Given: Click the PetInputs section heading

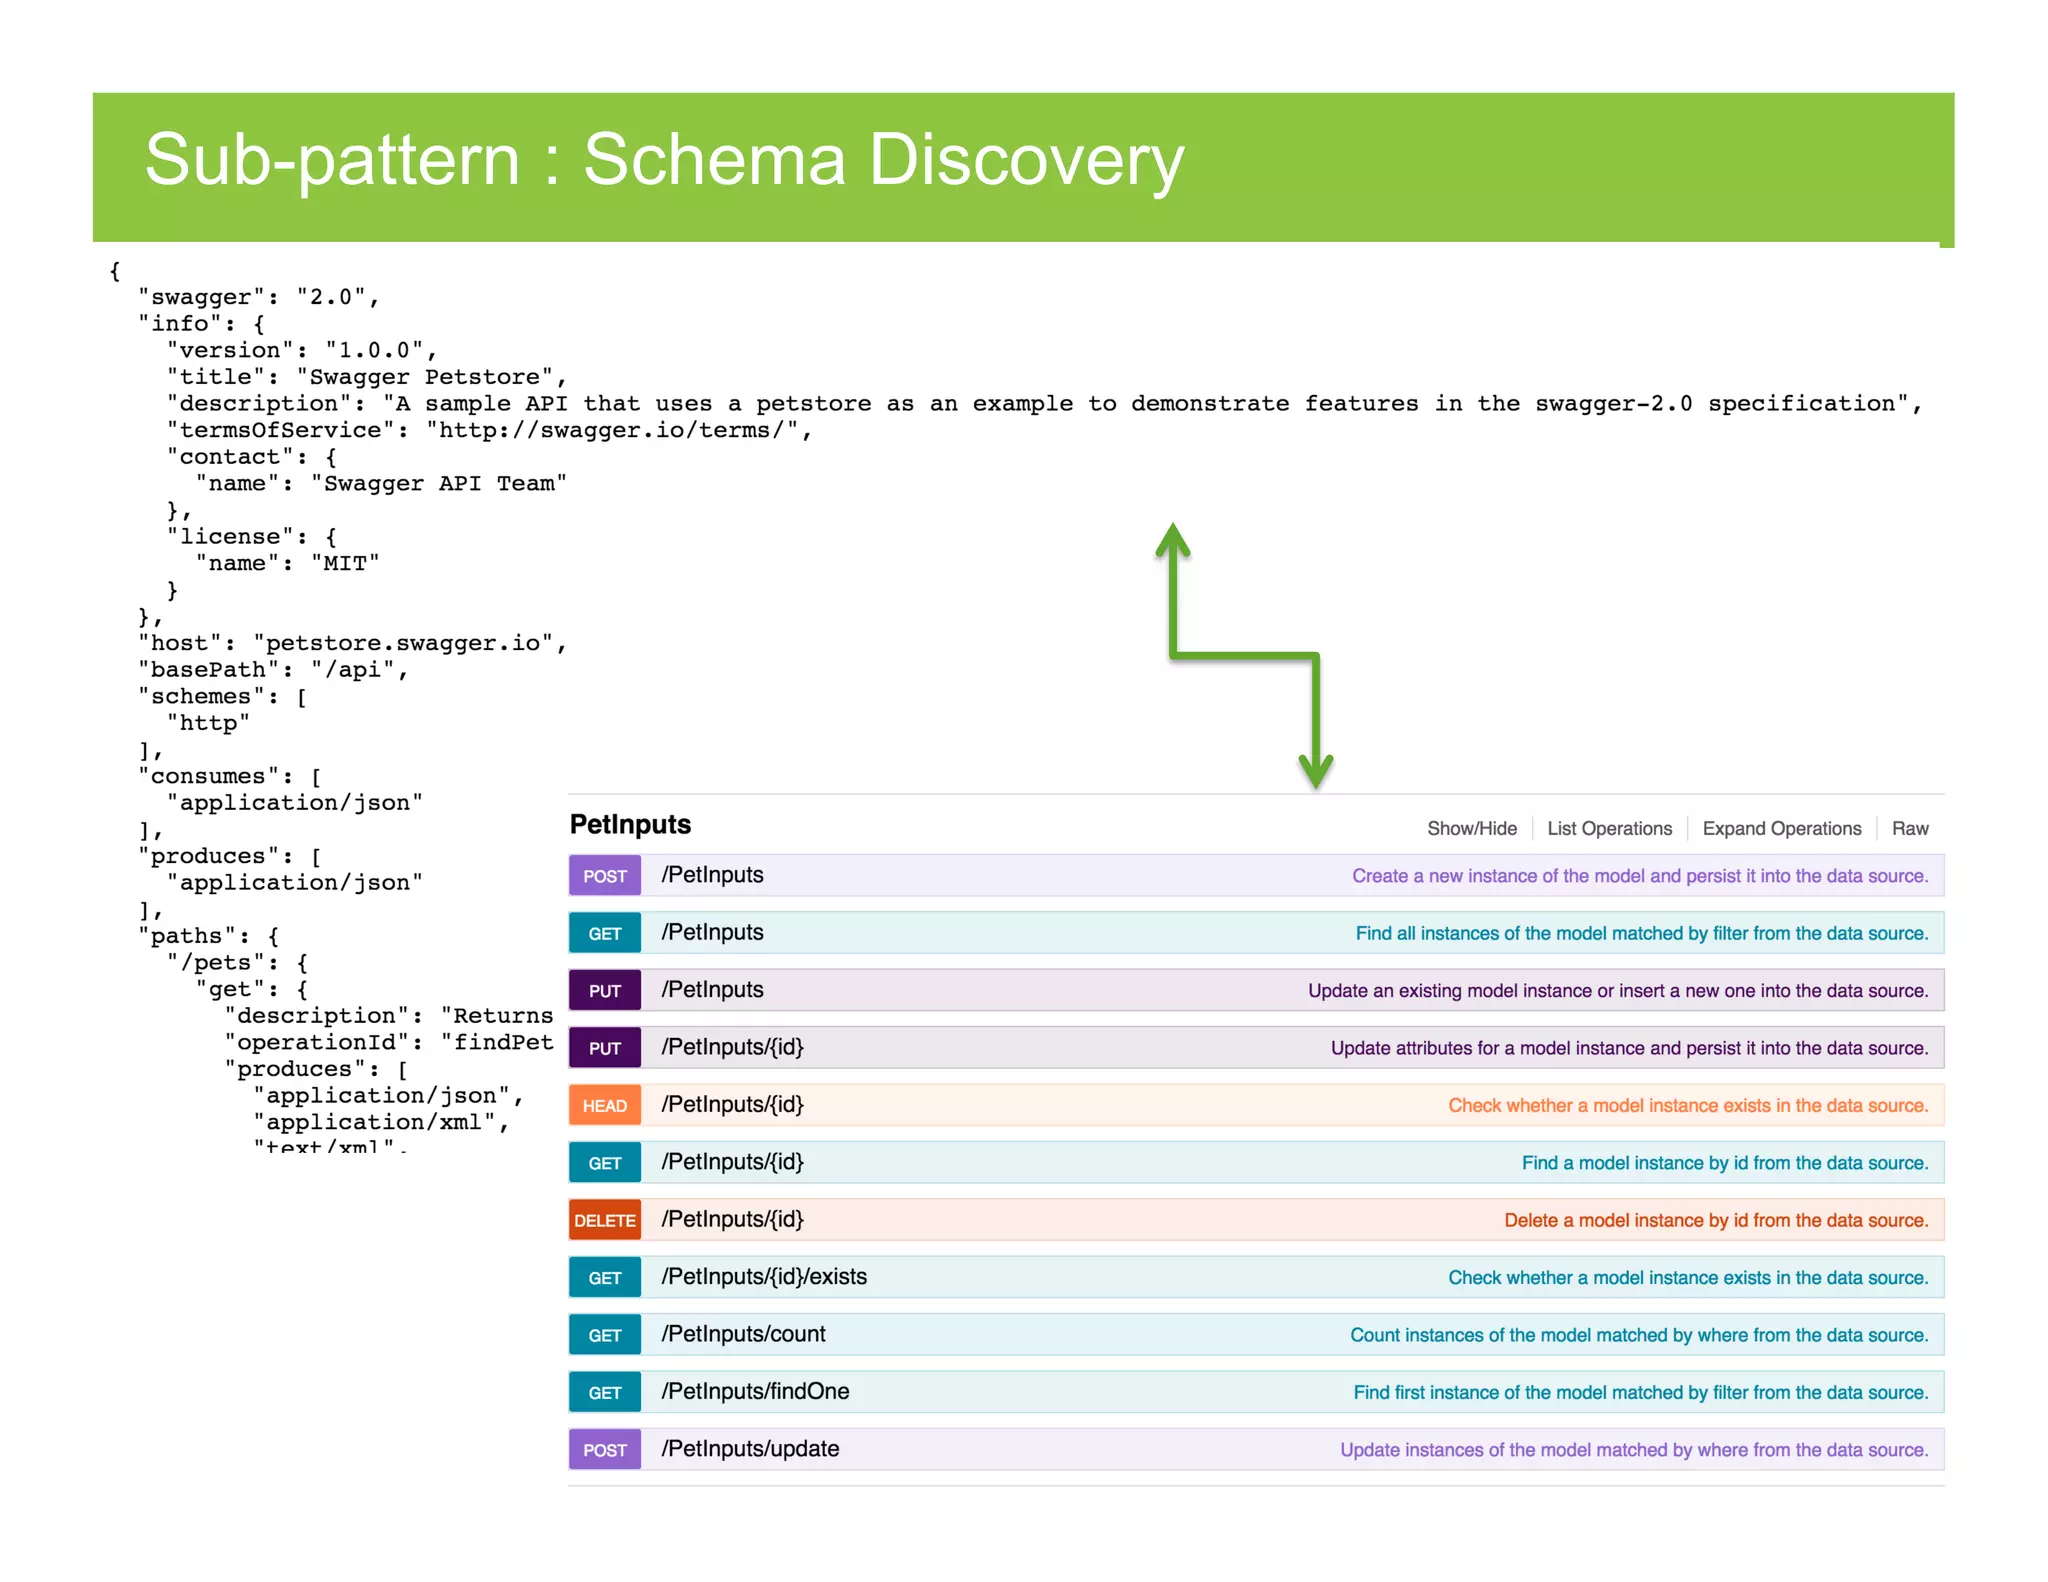Looking at the screenshot, I should (x=630, y=824).
